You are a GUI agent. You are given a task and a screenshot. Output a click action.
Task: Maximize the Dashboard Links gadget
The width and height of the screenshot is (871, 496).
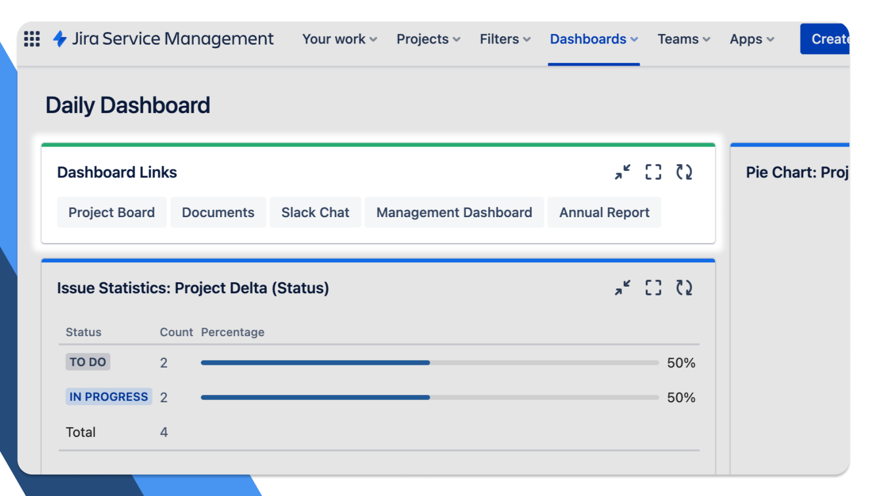click(653, 173)
